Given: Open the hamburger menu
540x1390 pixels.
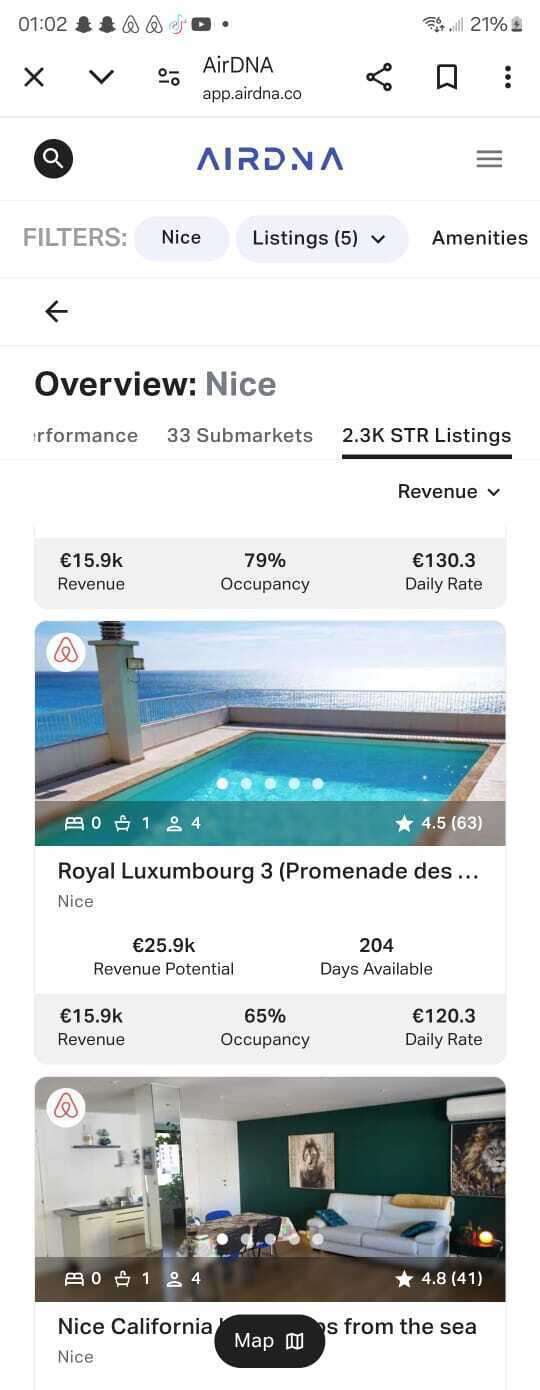Looking at the screenshot, I should click(489, 159).
